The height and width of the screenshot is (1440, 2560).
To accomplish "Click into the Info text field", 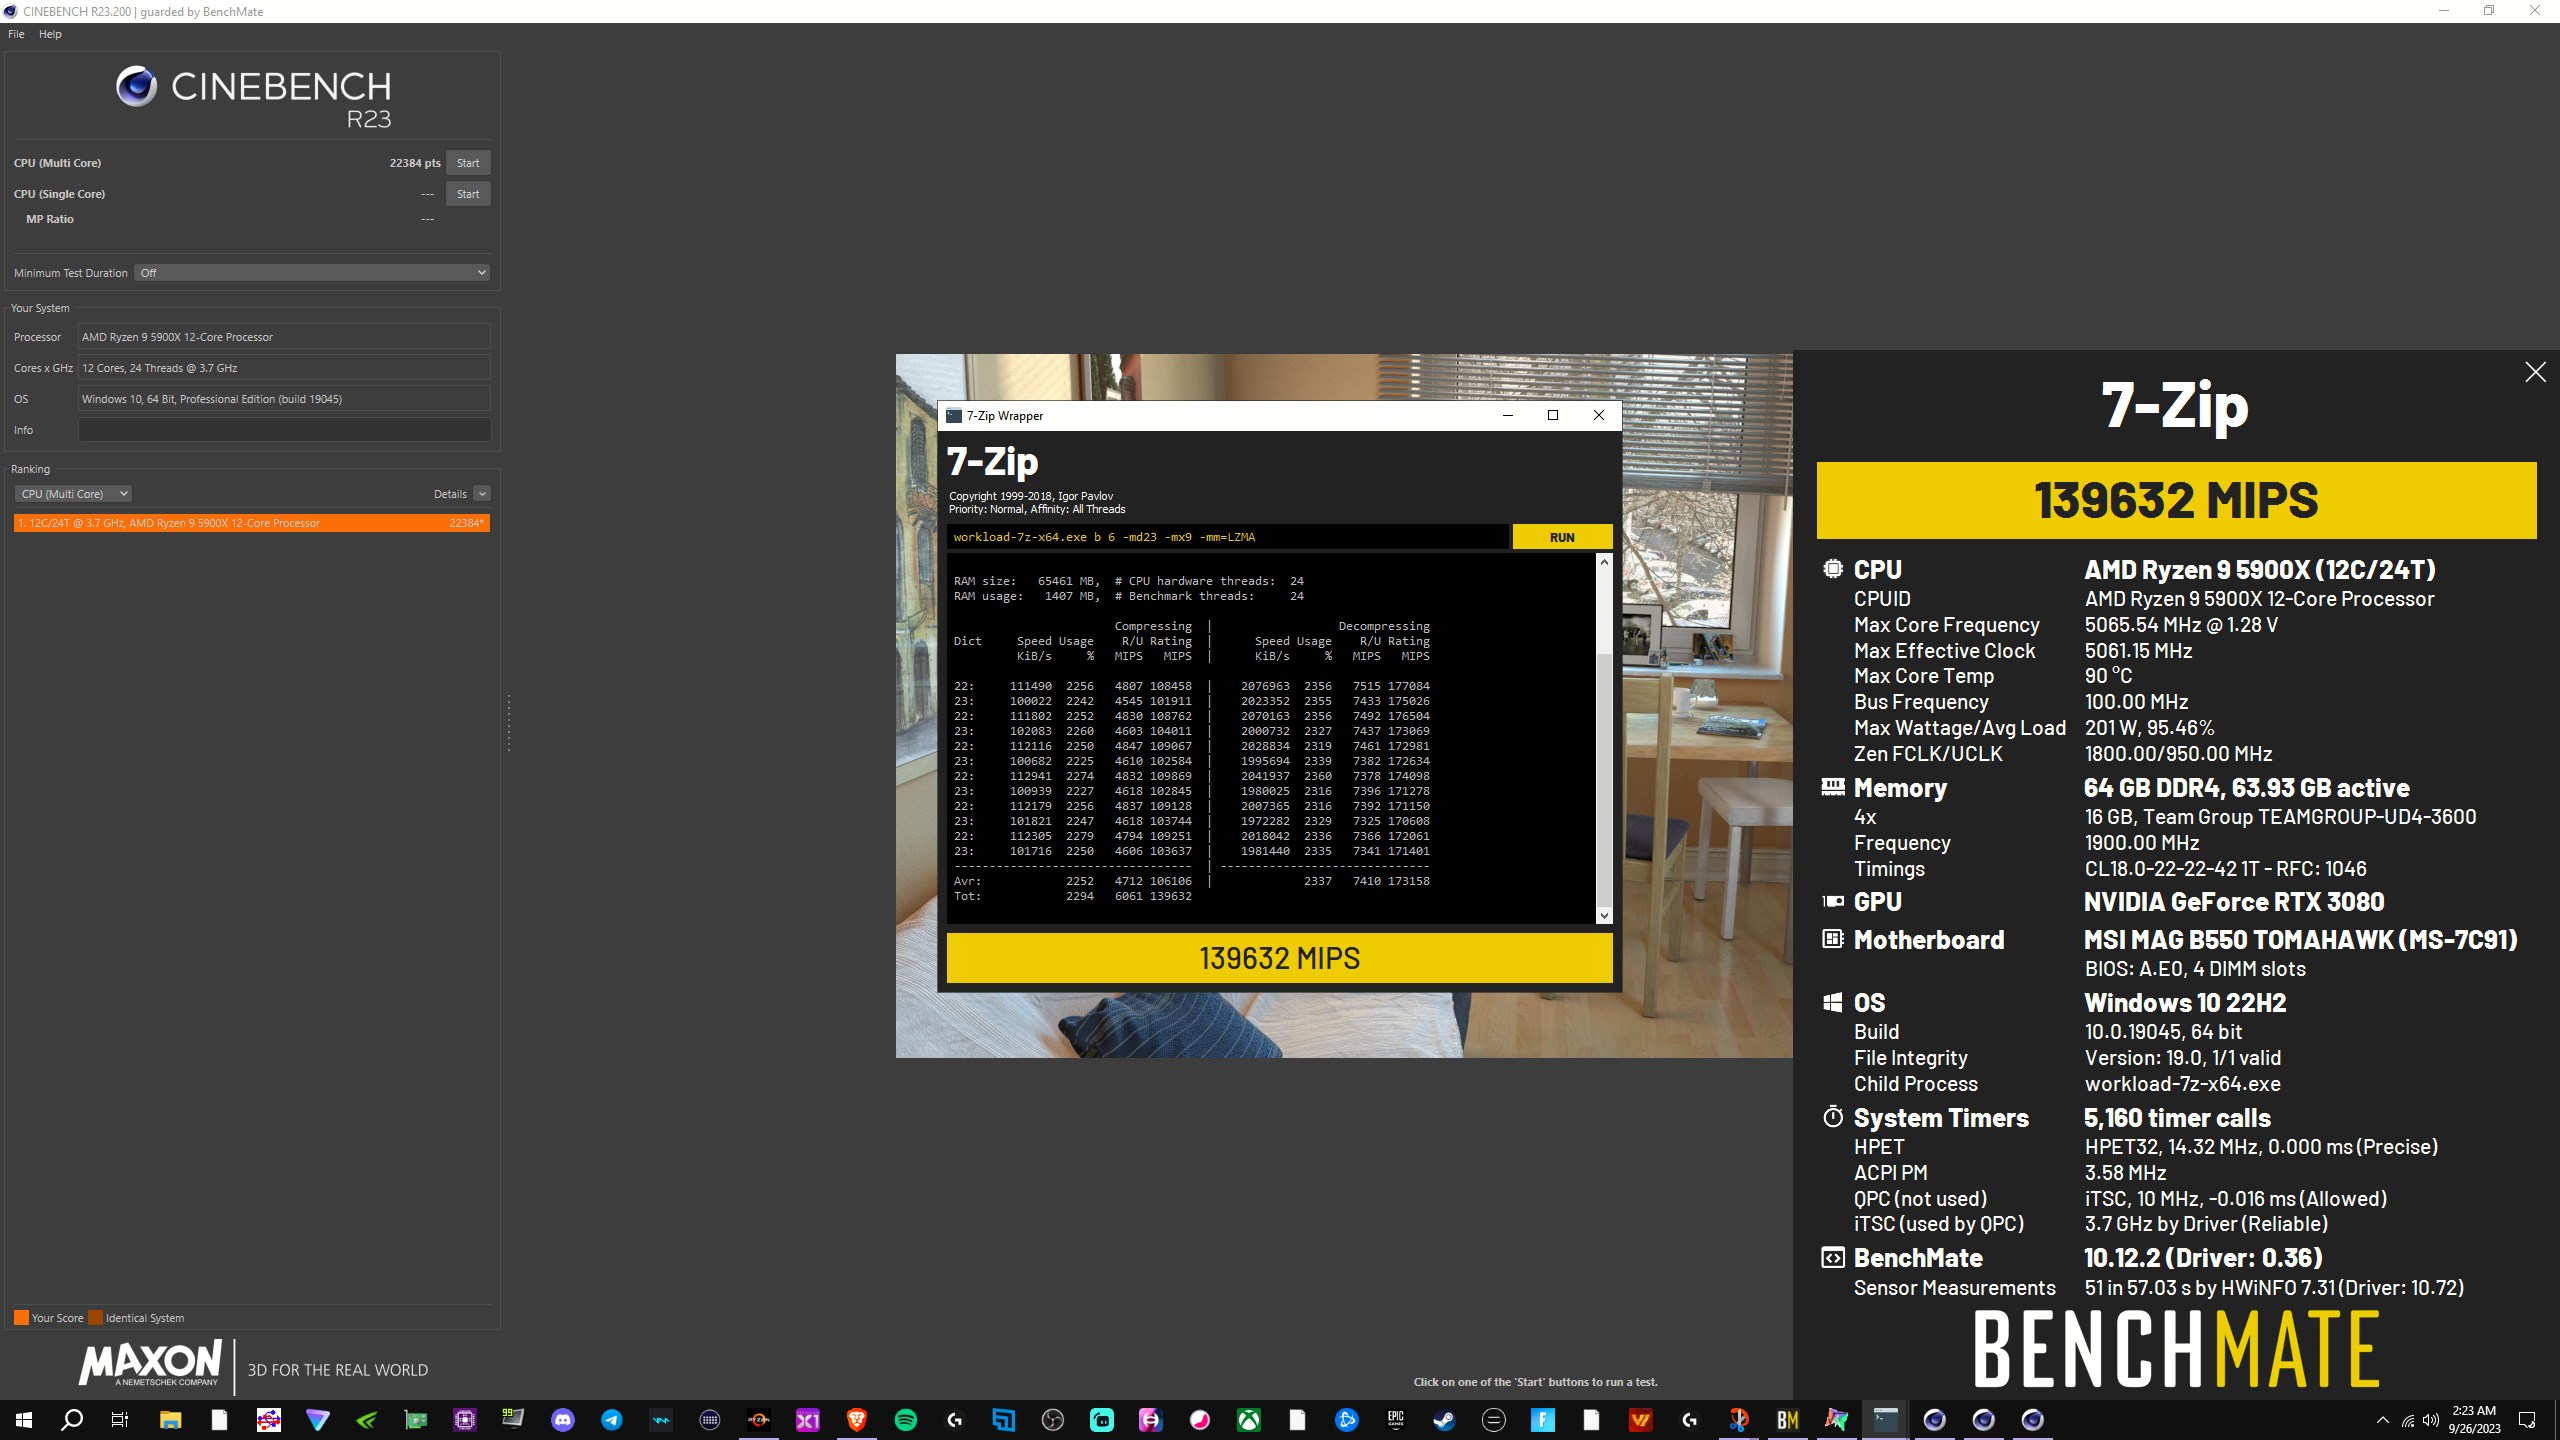I will [x=284, y=430].
